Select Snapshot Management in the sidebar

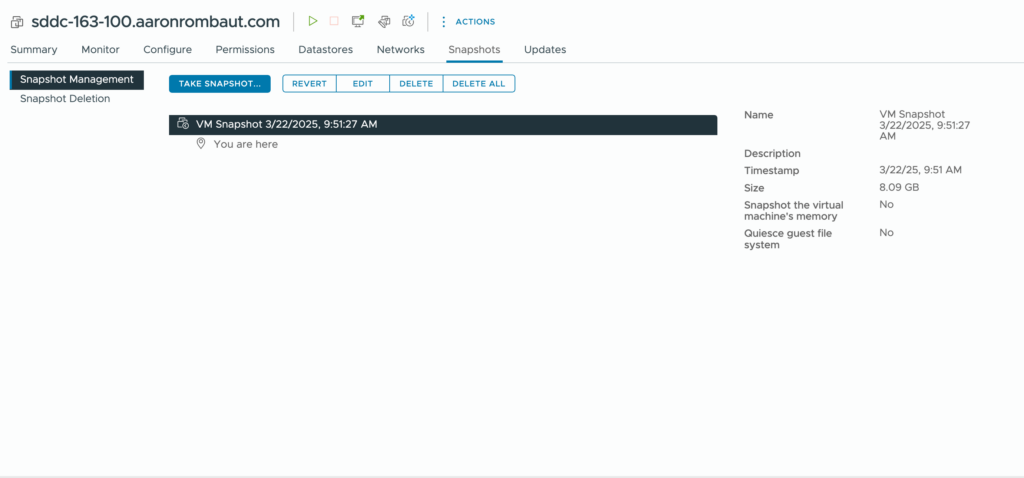pyautogui.click(x=76, y=80)
